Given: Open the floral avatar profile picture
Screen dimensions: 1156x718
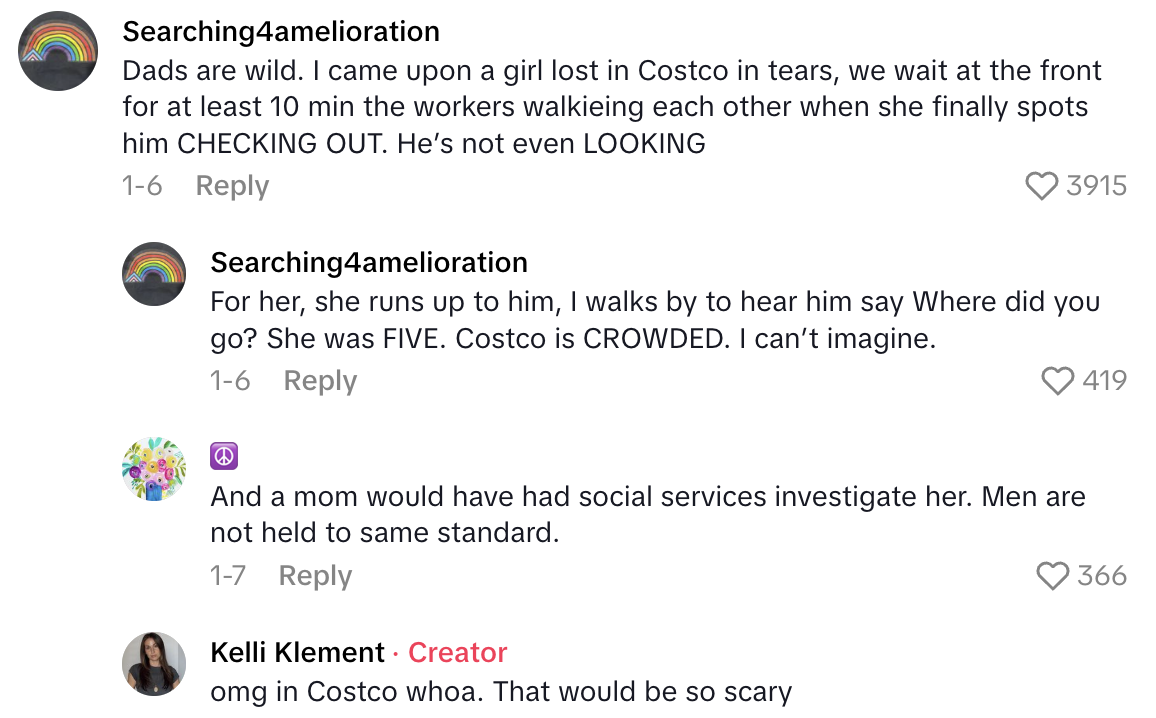Looking at the screenshot, I should pos(154,468).
